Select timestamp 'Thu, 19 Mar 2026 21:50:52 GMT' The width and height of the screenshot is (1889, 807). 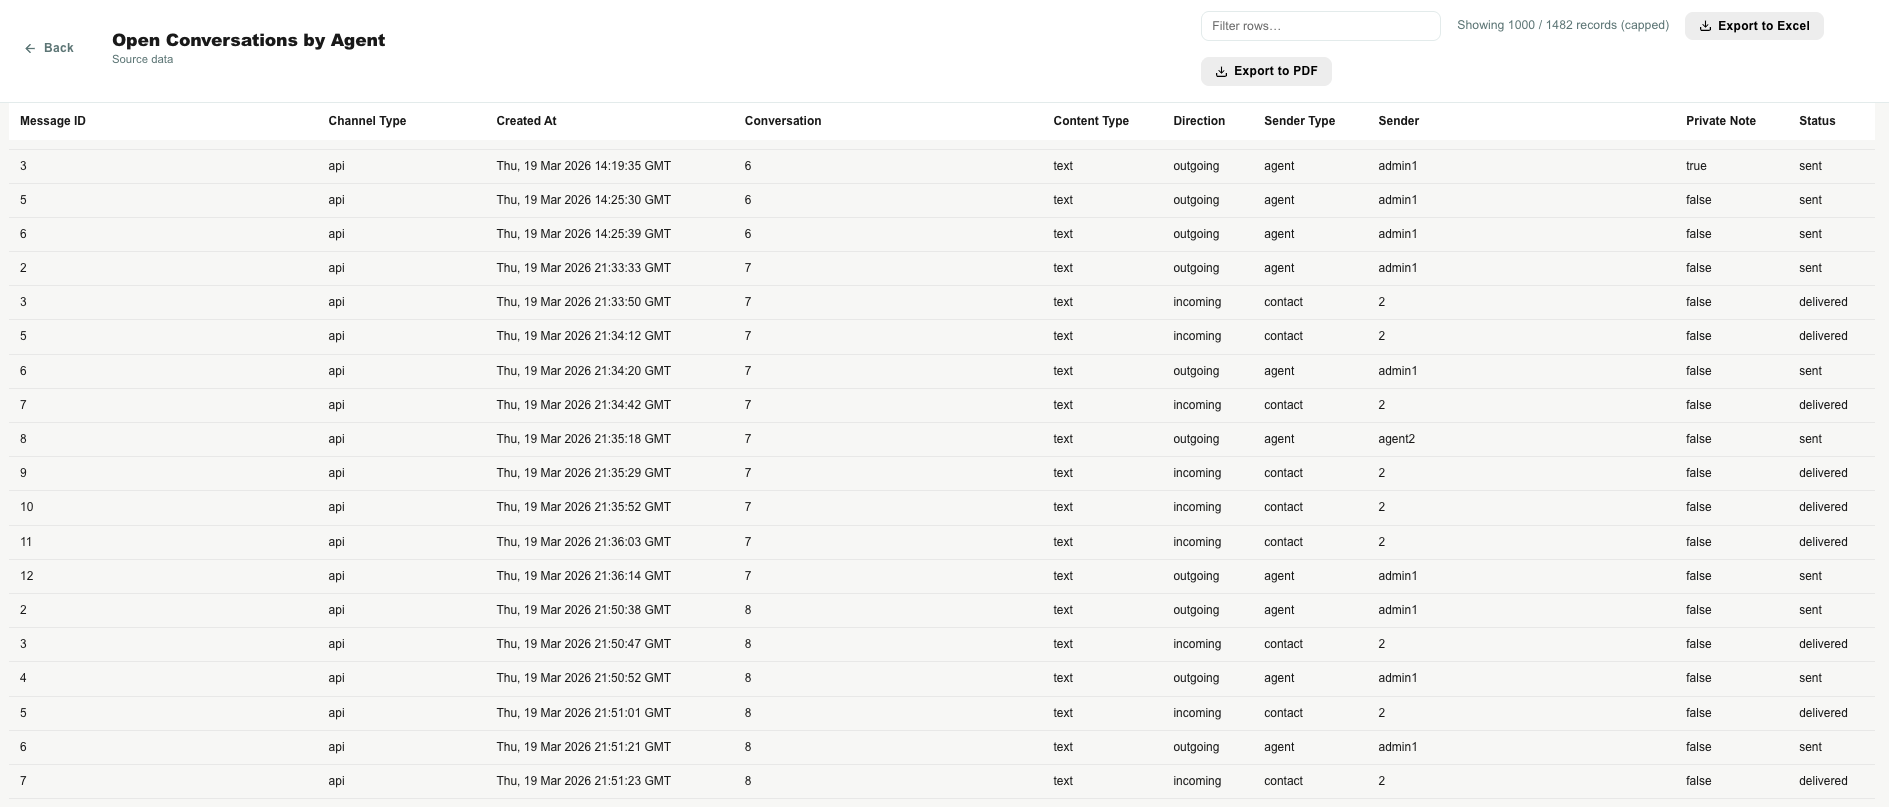[x=583, y=678]
